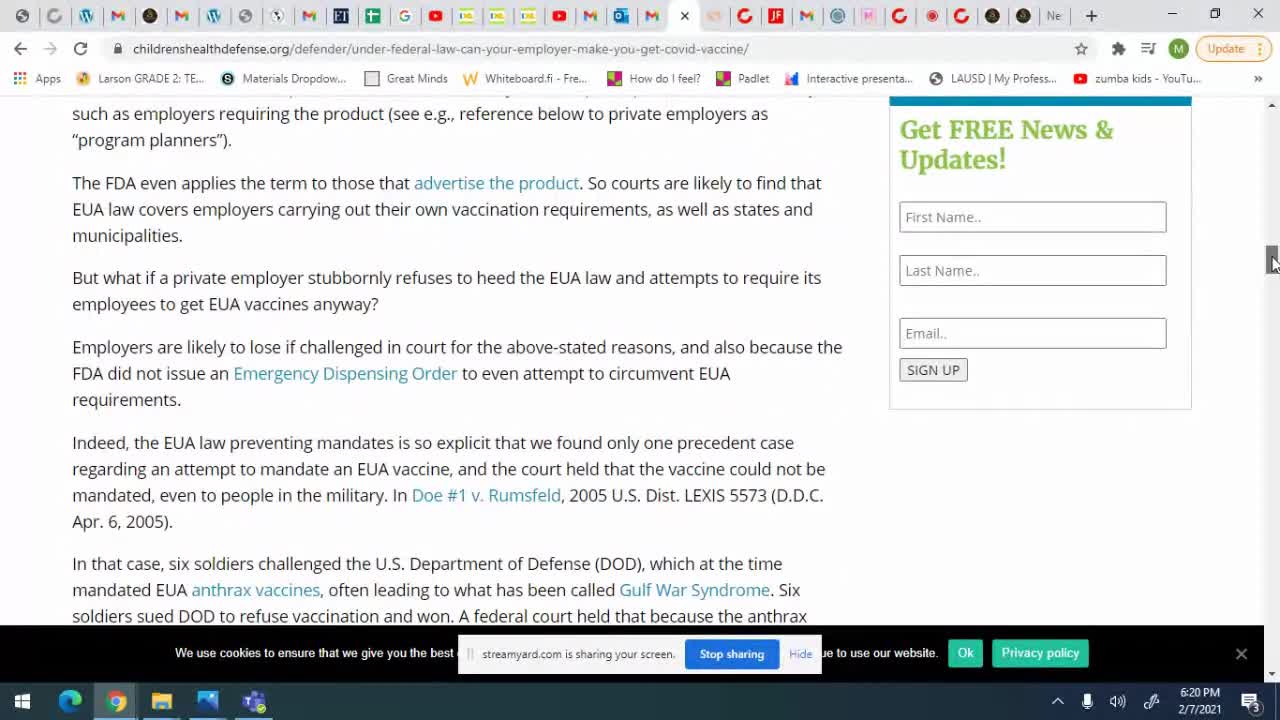Focus the First Name field
The image size is (1280, 720).
tap(1032, 217)
